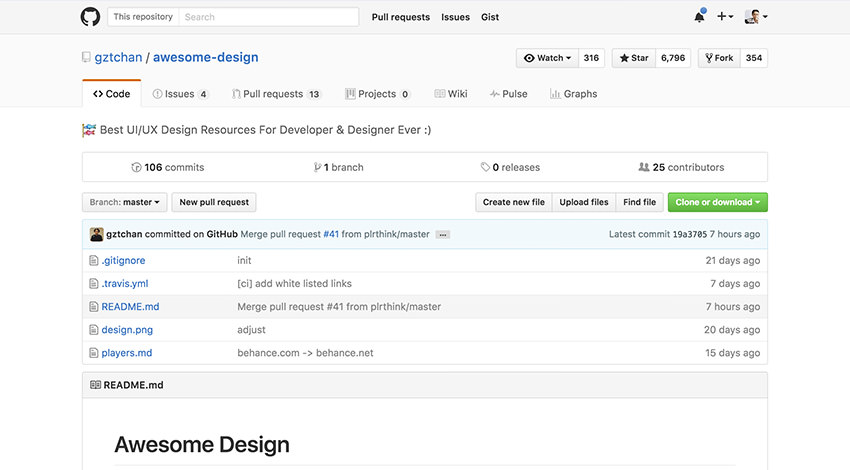Open the Wiki tab

click(x=451, y=94)
